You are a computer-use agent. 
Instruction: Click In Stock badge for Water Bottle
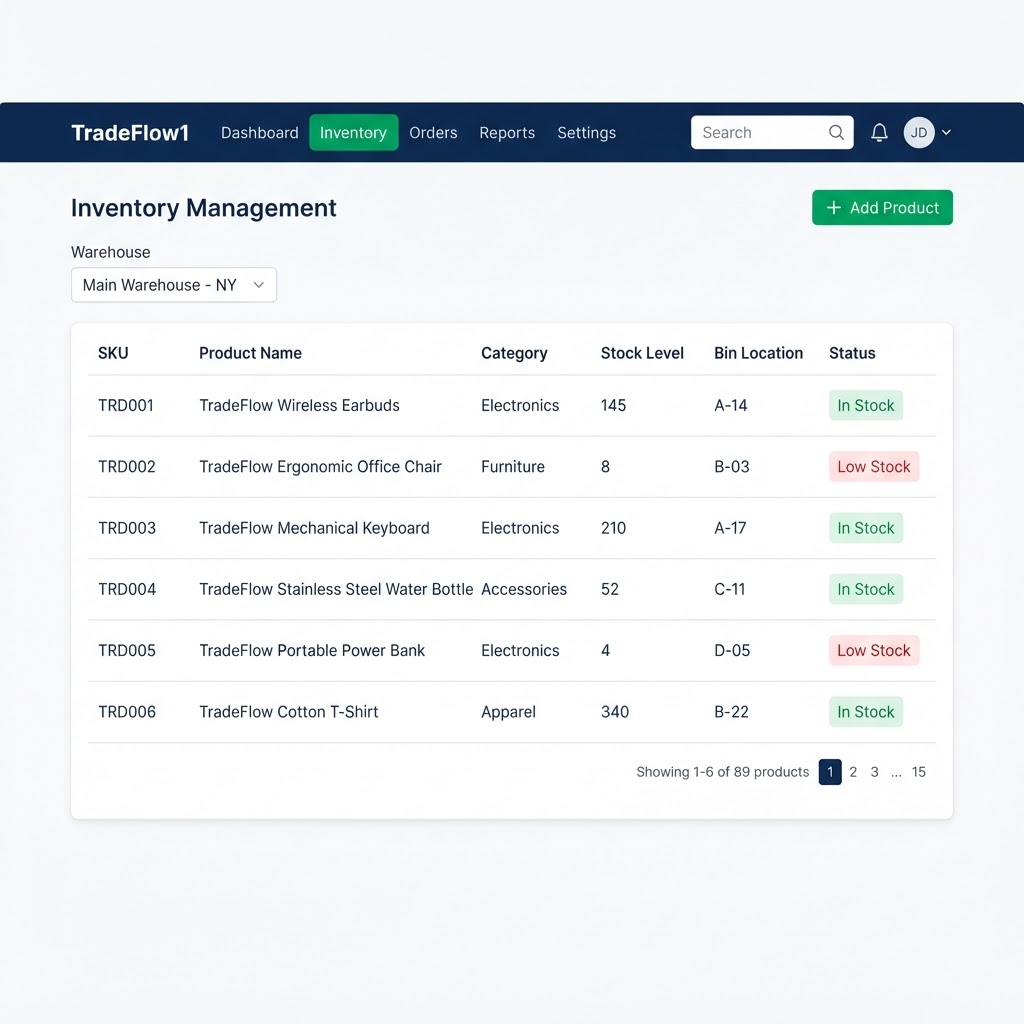866,590
